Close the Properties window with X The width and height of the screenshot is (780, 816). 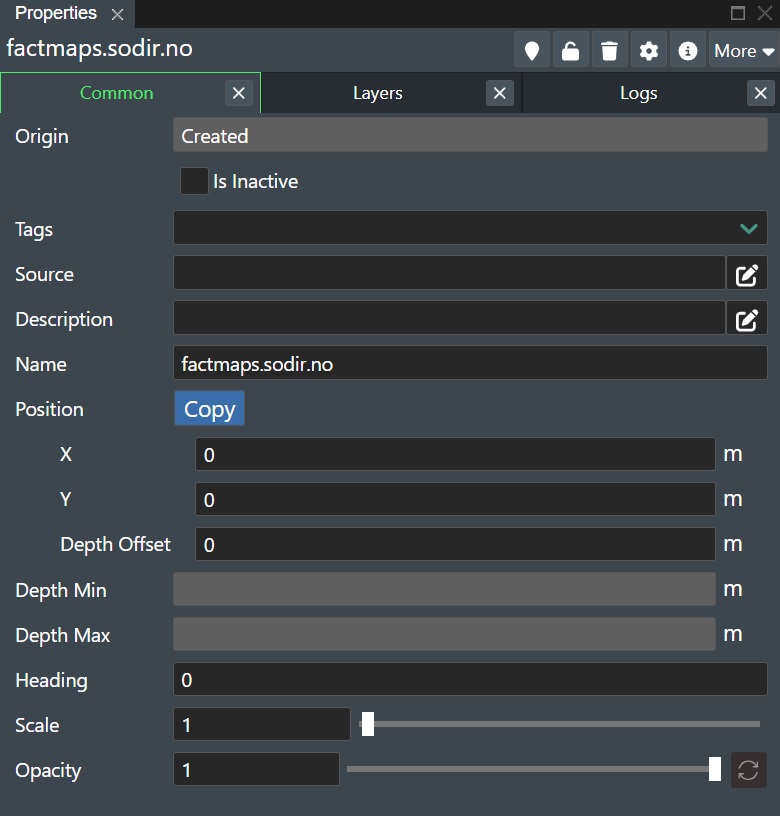[765, 13]
